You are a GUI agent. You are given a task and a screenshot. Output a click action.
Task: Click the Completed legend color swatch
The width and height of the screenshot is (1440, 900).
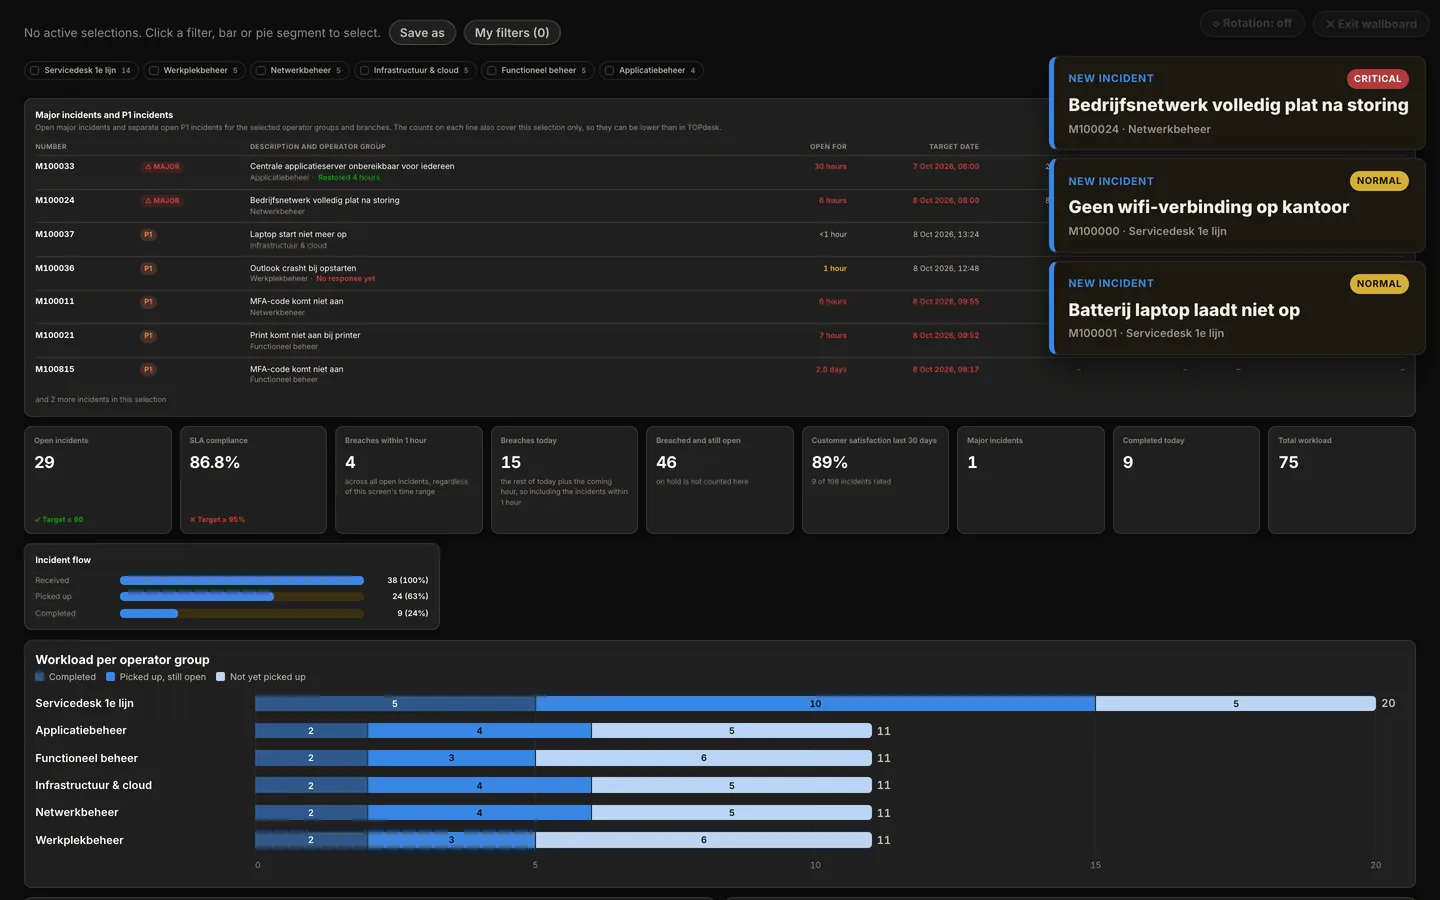tap(40, 677)
